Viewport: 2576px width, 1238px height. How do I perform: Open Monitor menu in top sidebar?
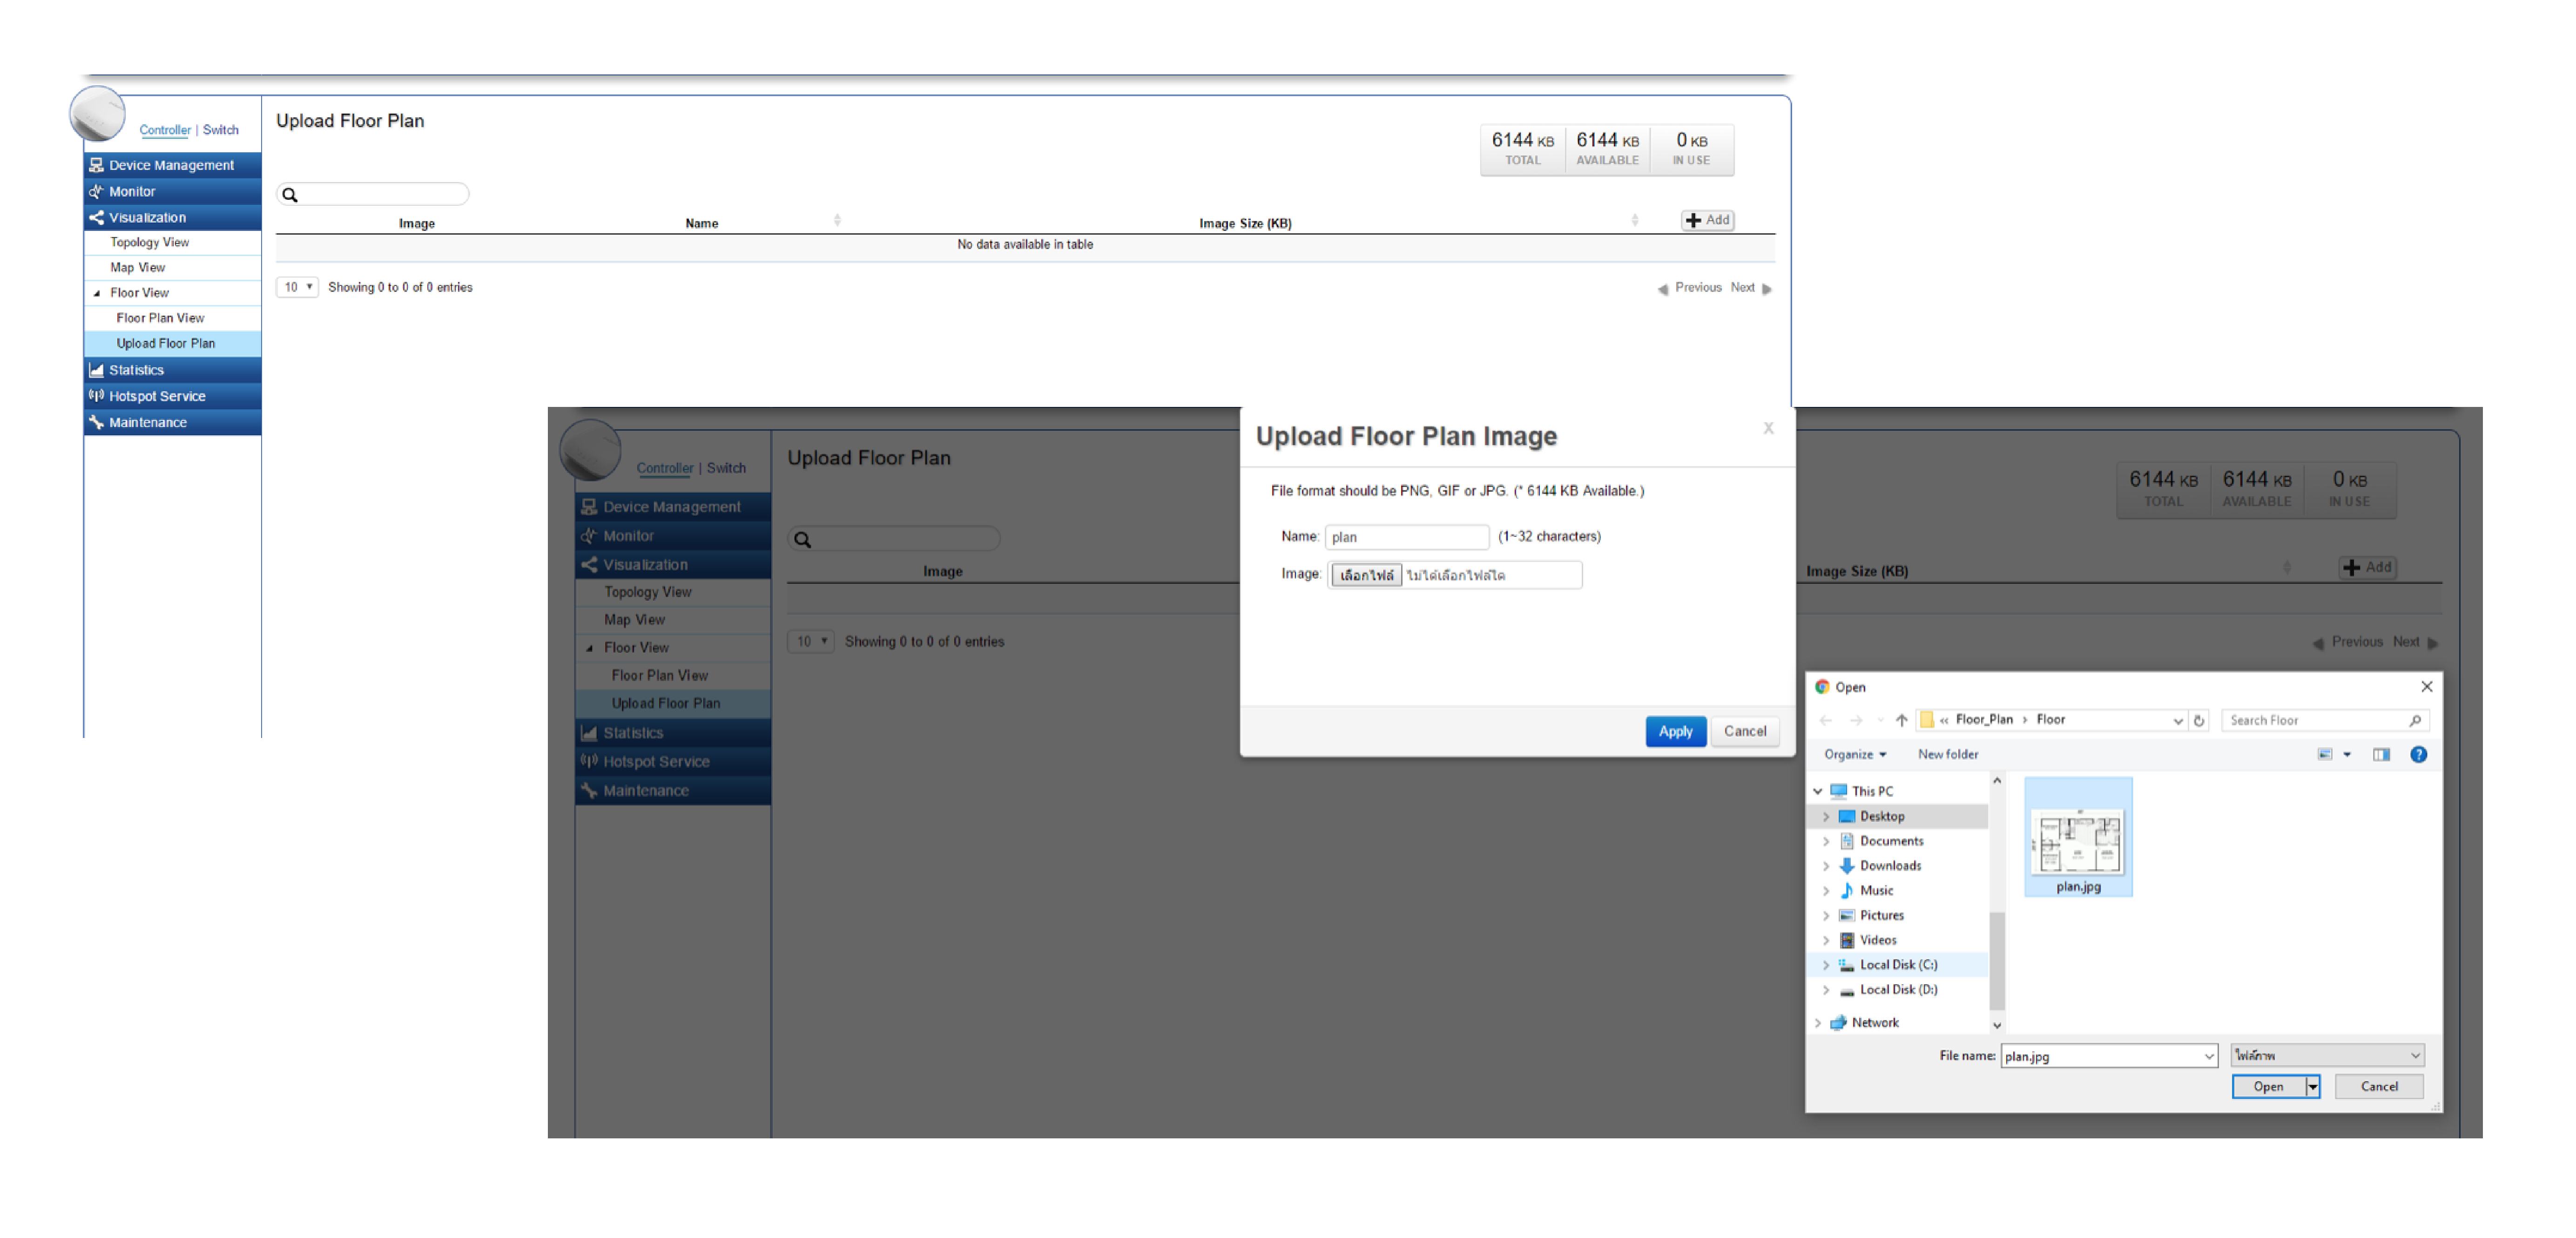click(x=172, y=191)
